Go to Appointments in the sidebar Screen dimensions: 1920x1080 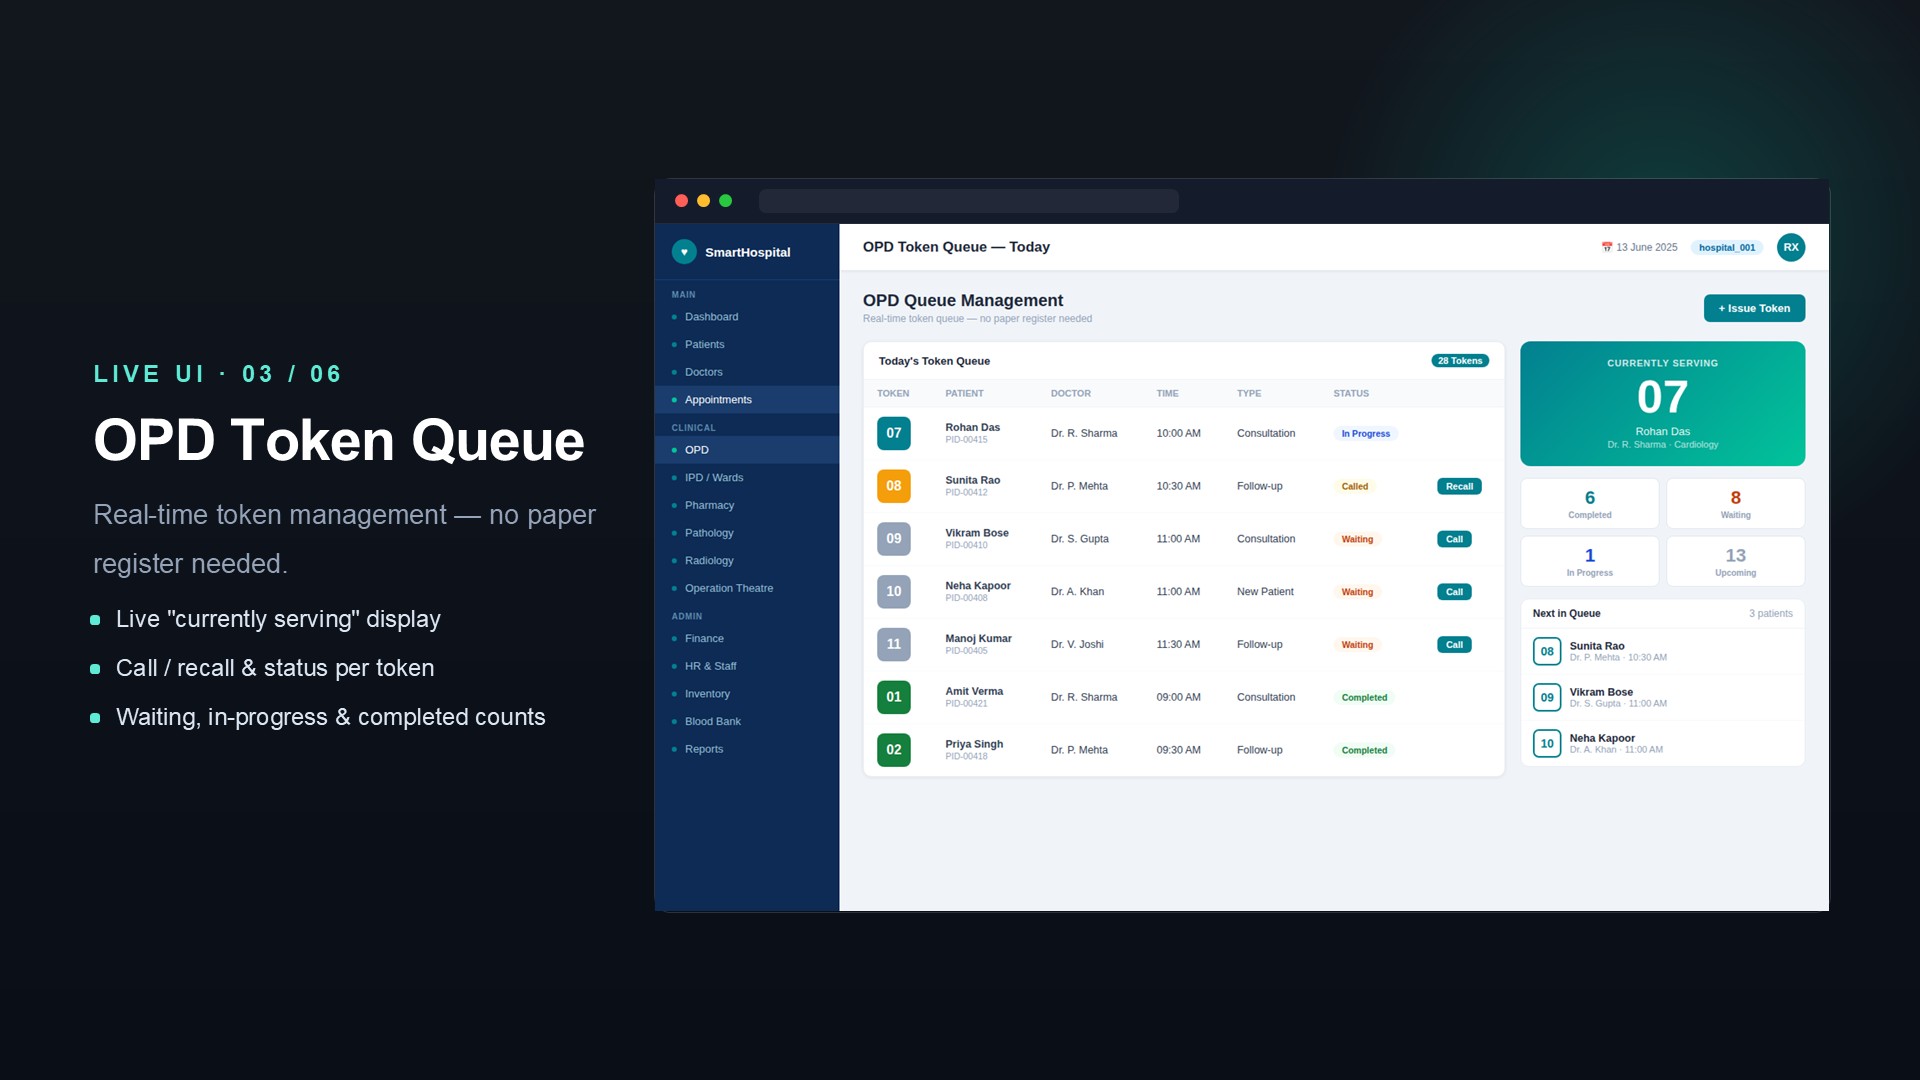(x=747, y=400)
